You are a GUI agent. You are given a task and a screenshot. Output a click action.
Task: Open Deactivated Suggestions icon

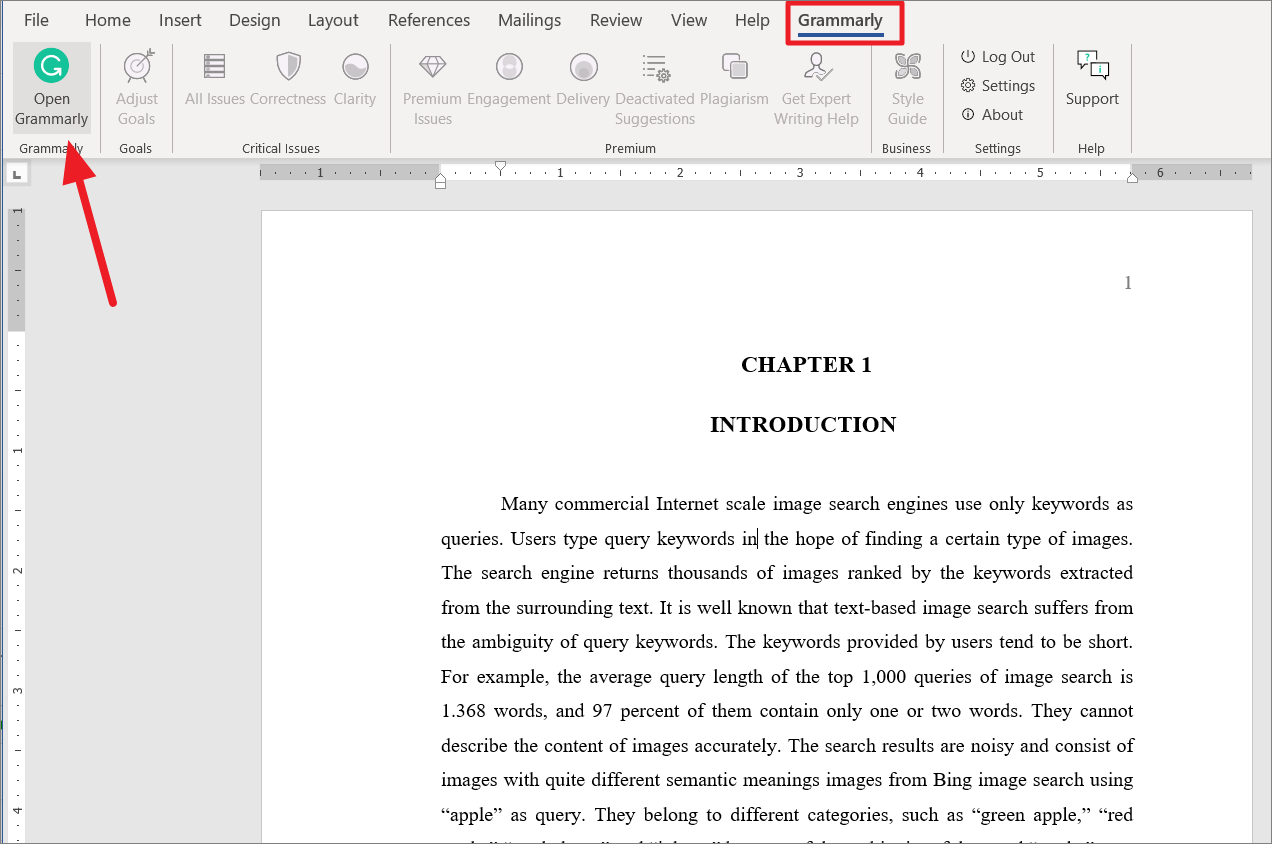pyautogui.click(x=655, y=68)
